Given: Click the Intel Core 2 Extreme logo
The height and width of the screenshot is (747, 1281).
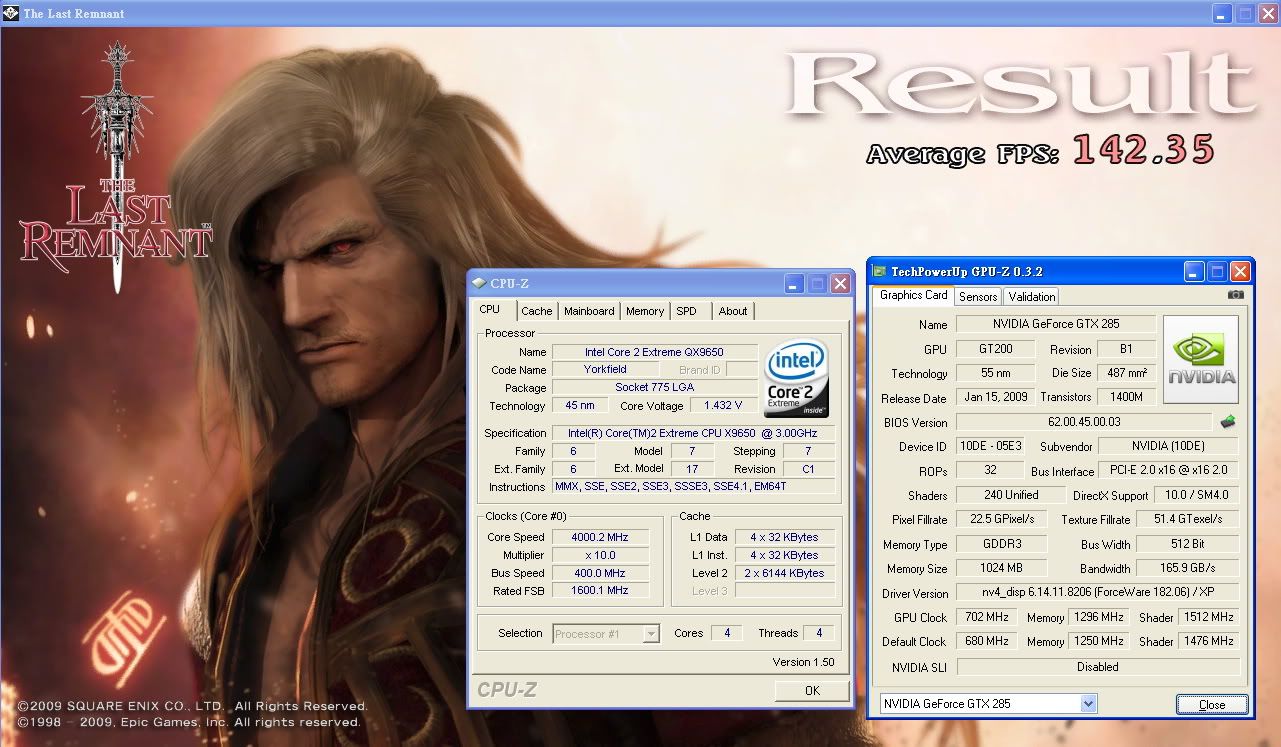Looking at the screenshot, I should (x=796, y=379).
